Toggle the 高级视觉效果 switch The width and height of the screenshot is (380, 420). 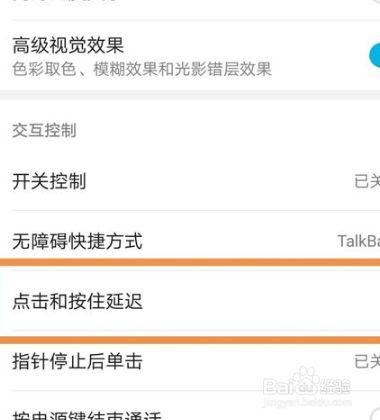tap(374, 56)
